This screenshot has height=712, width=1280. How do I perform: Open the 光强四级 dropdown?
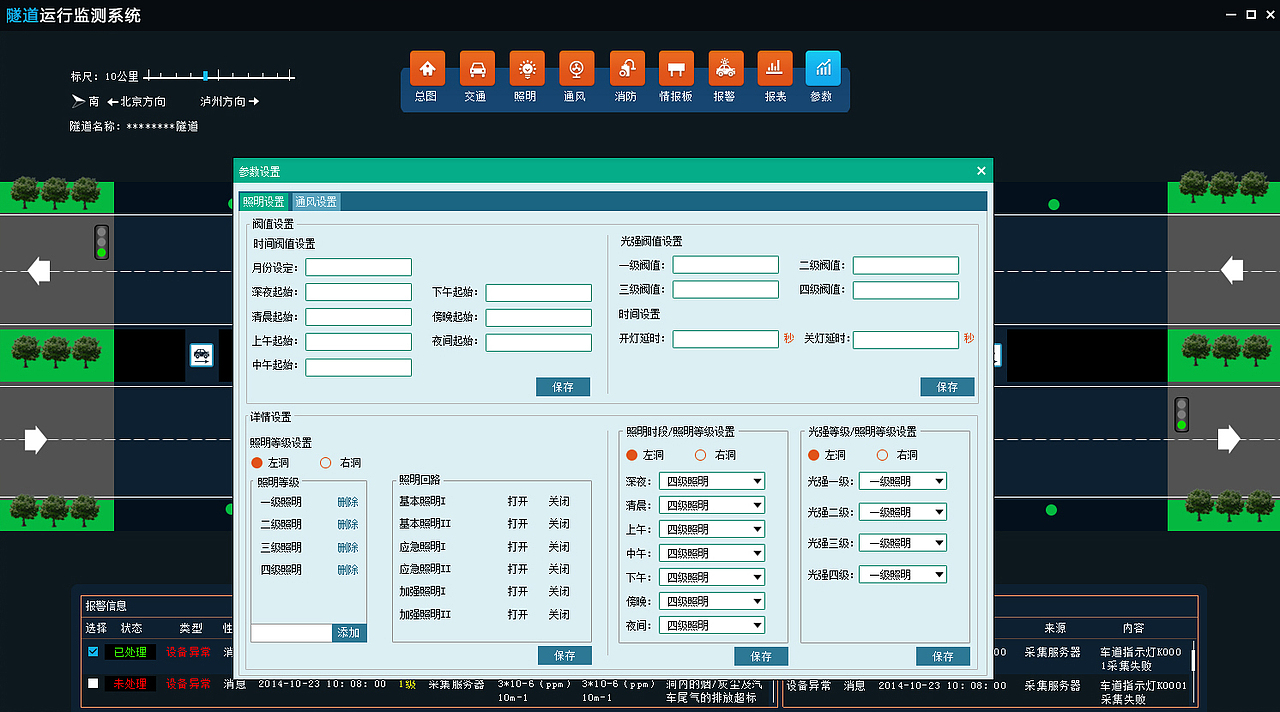tap(903, 574)
